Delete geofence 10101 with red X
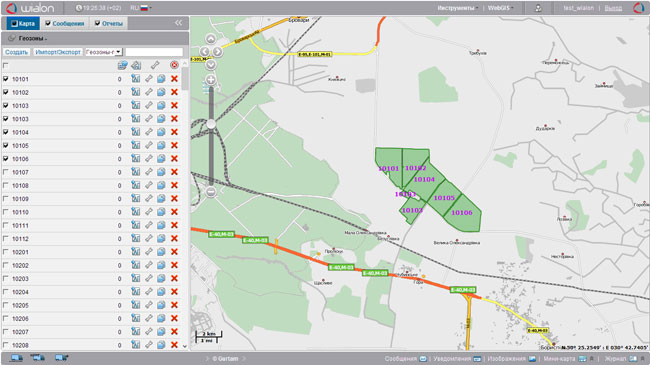This screenshot has height=365, width=650. pyautogui.click(x=174, y=79)
